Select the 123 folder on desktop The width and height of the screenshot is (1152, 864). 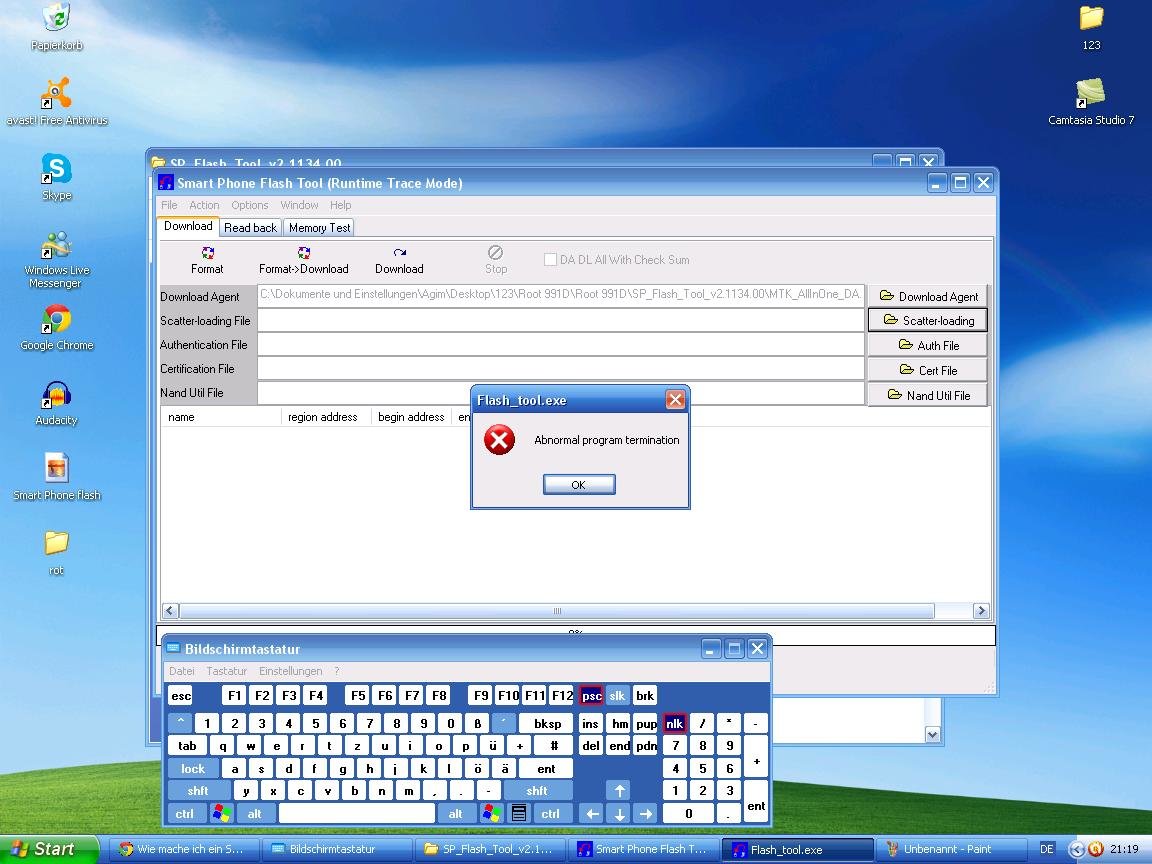1091,27
